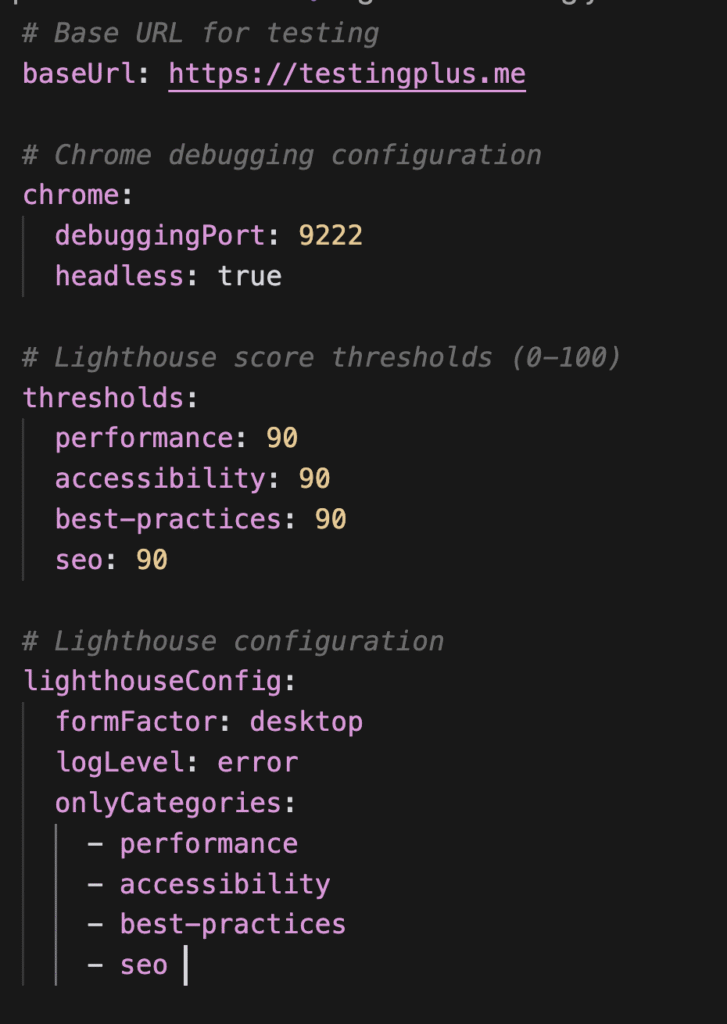Click the accessibility threshold key
Screen dimensions: 727x1024
(x=160, y=479)
